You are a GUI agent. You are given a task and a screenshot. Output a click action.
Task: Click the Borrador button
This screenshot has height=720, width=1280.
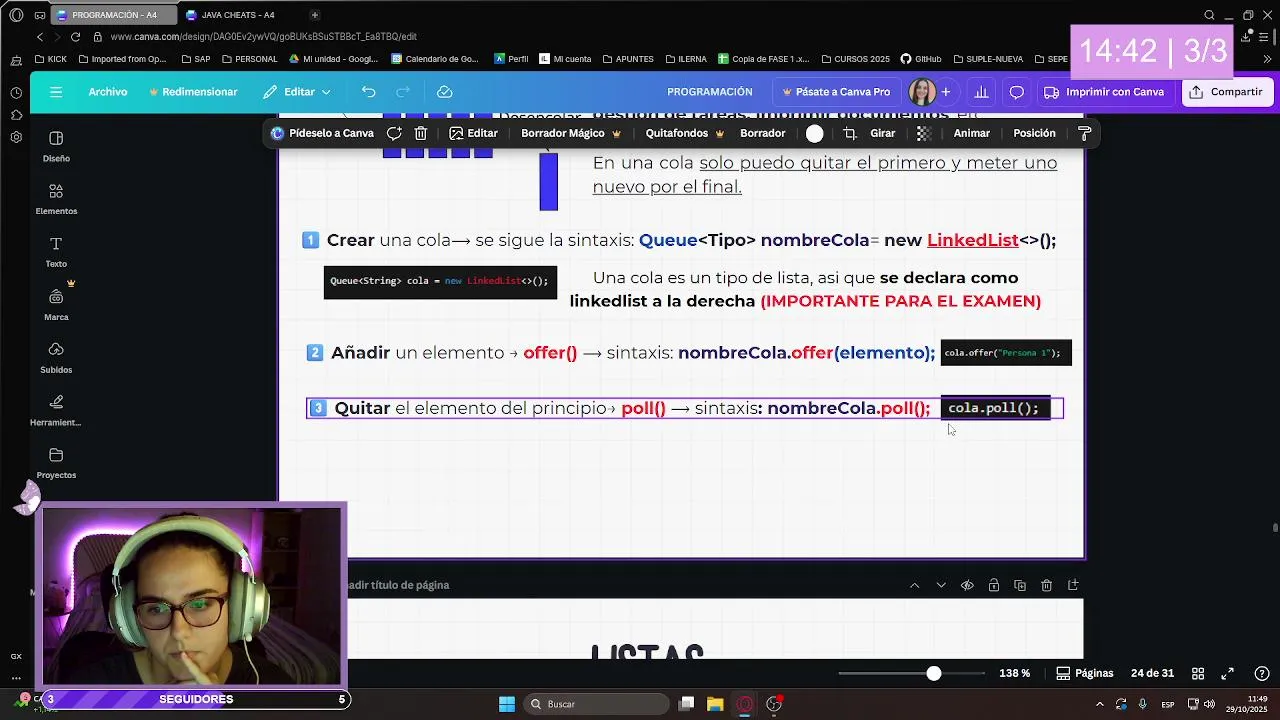[x=762, y=133]
